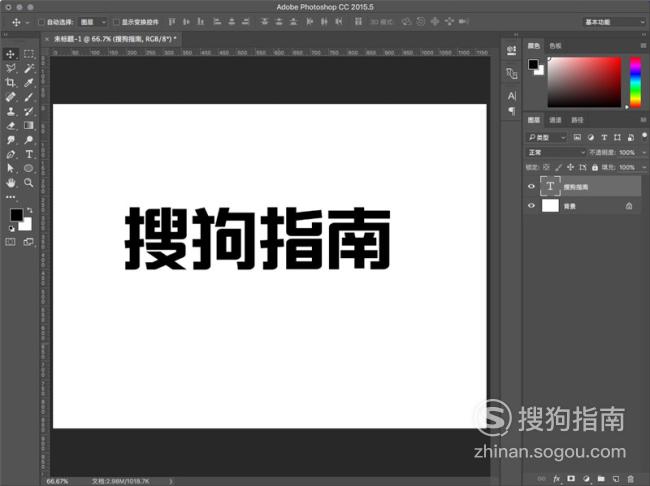Select the Brush tool
Screen dimensions: 650x486
click(x=29, y=97)
